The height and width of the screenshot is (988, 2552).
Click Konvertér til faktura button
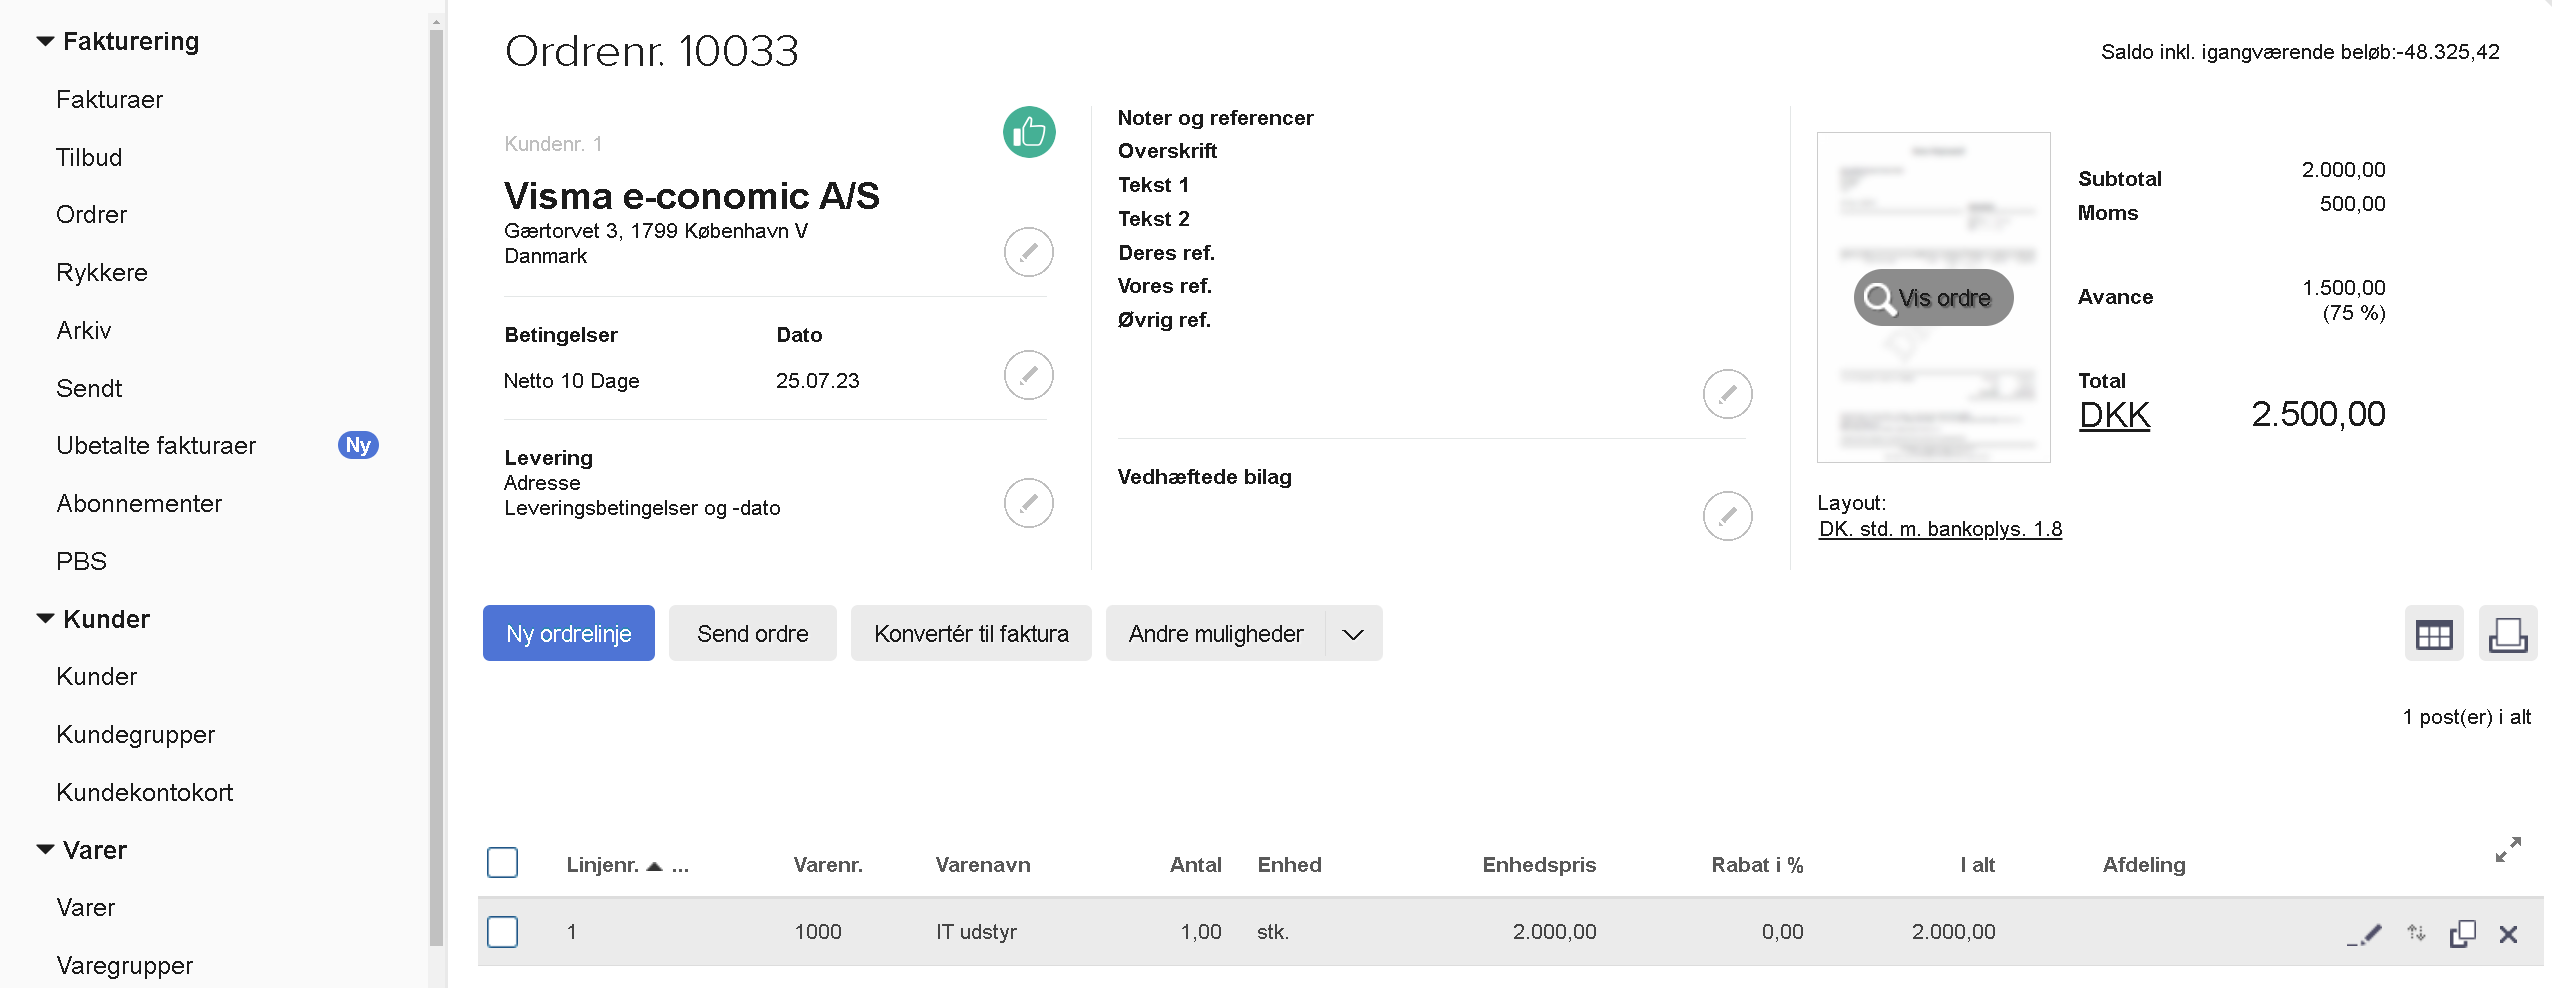click(x=970, y=634)
